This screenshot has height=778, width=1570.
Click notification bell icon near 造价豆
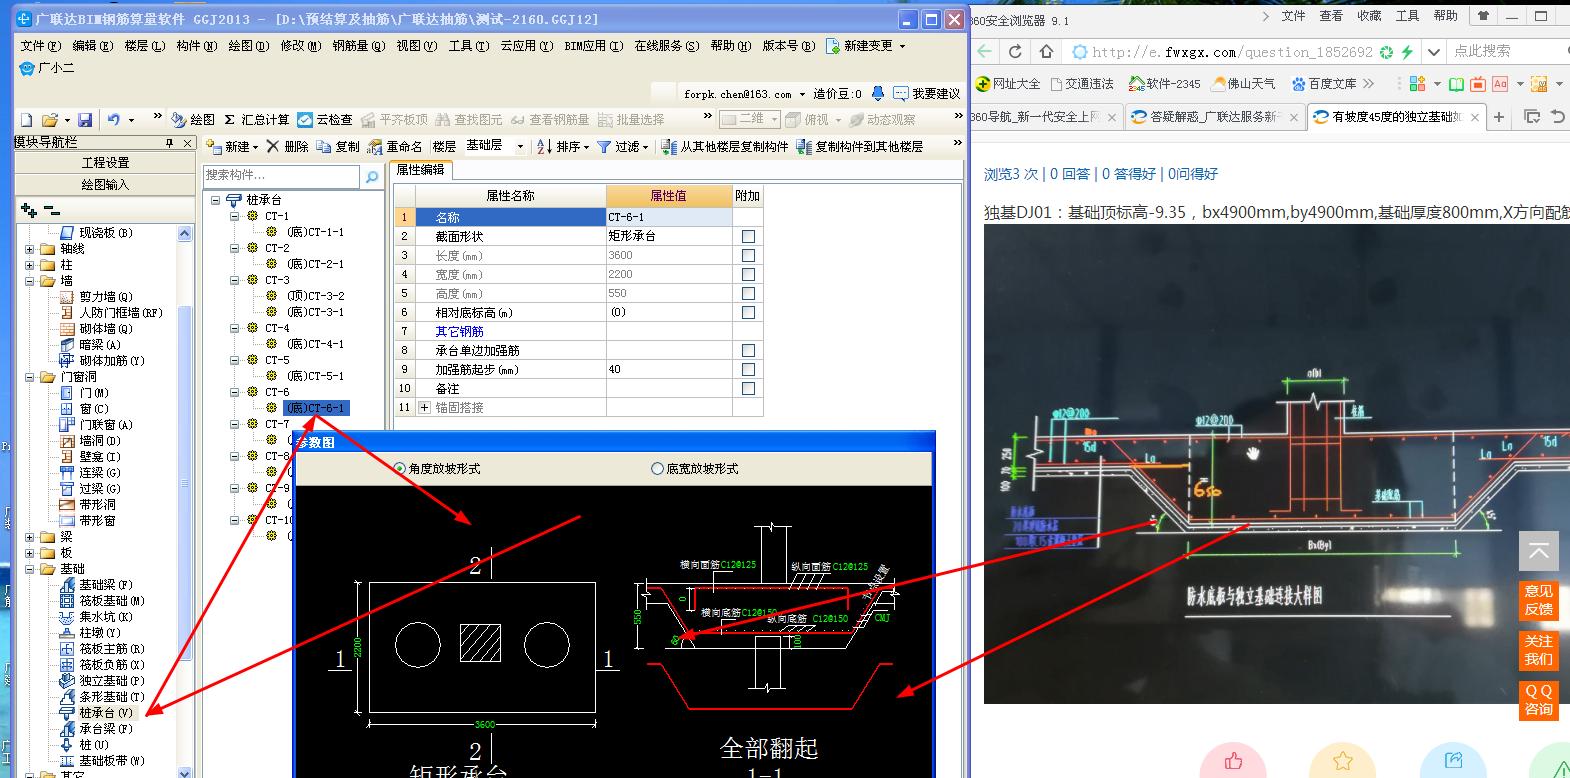point(877,93)
